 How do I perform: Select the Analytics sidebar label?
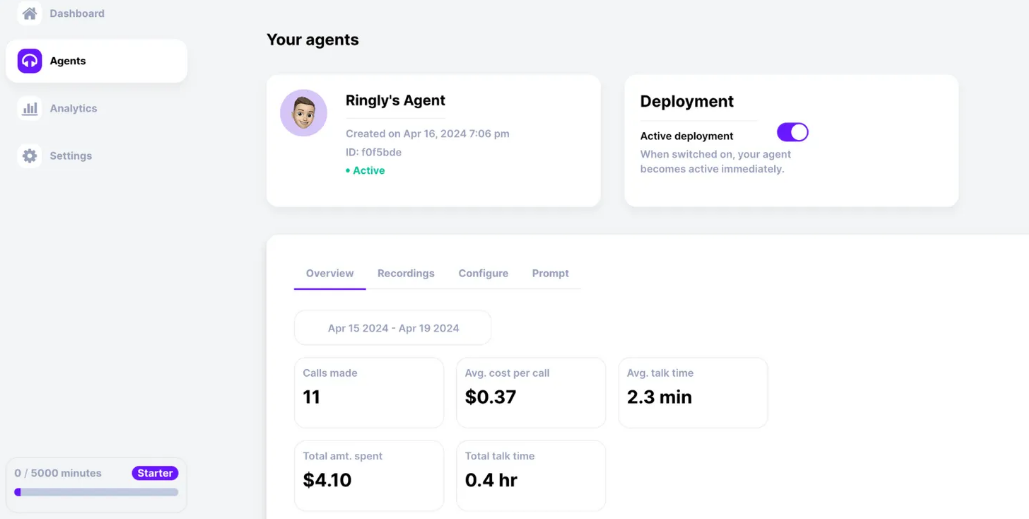coord(74,108)
